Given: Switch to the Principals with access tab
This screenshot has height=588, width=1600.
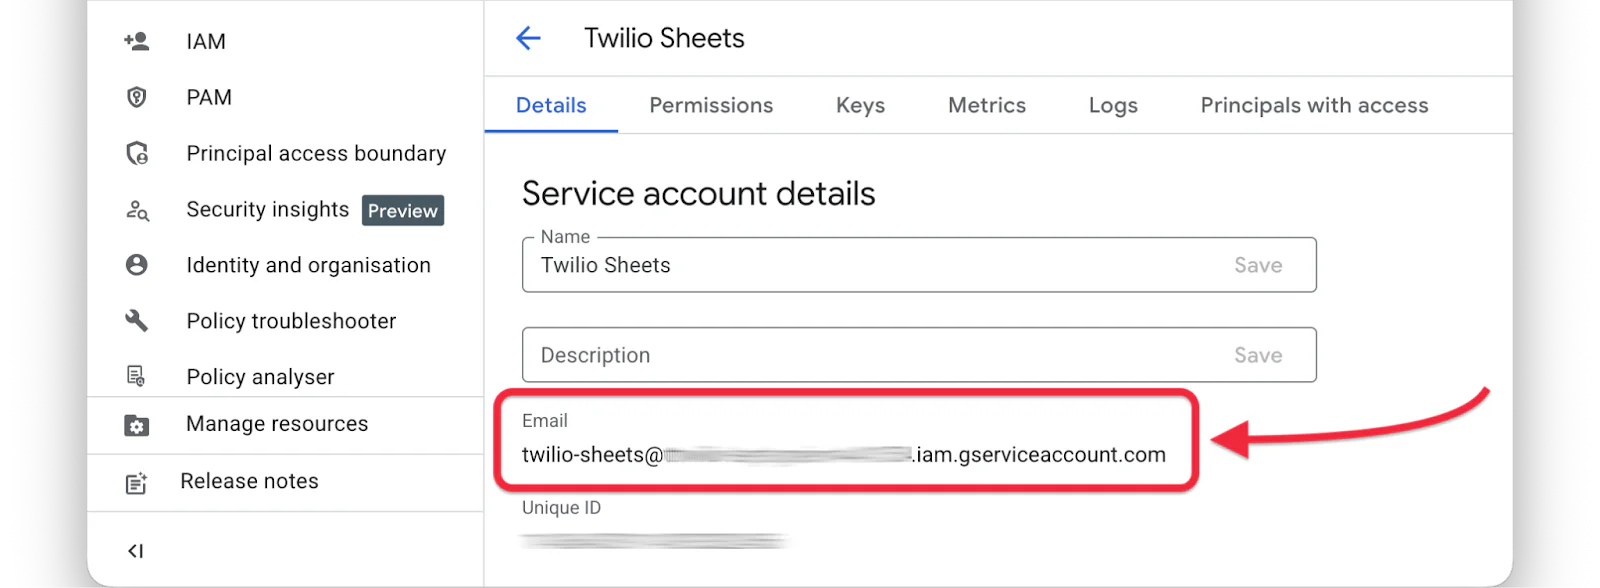Looking at the screenshot, I should tap(1312, 105).
